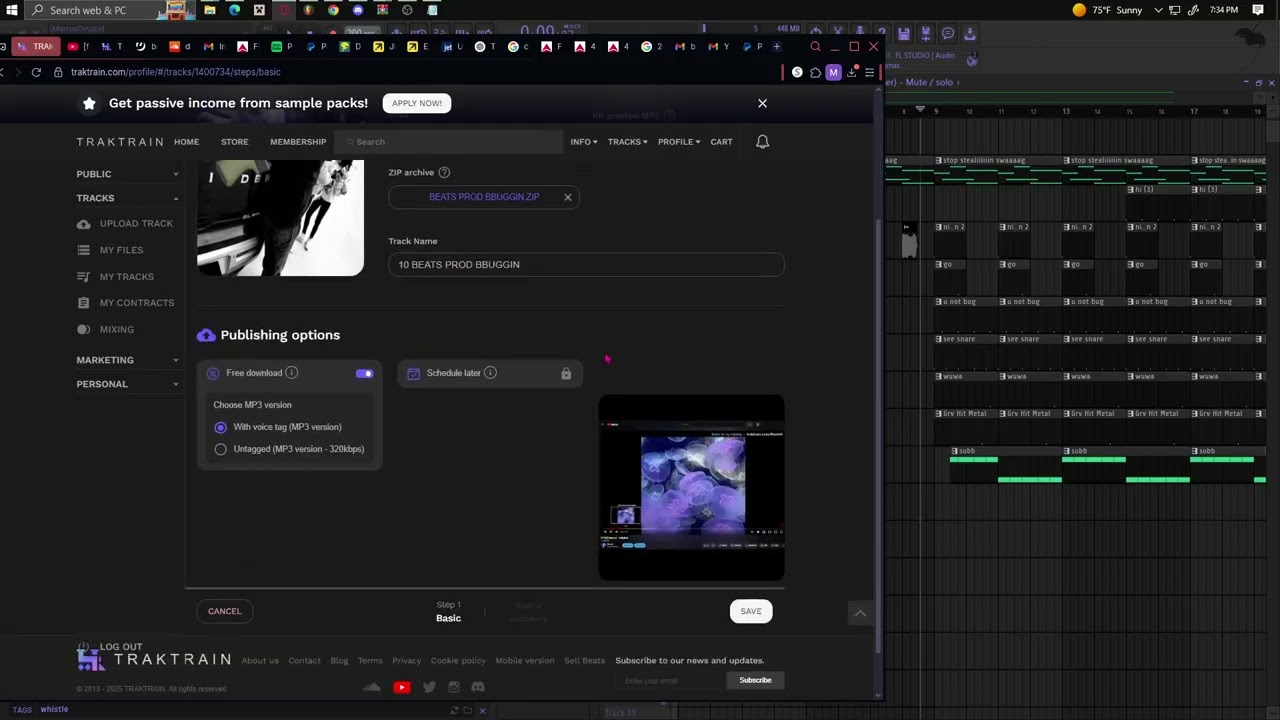Collapse the Tracks sidebar section
This screenshot has width=1280, height=720.
(x=128, y=198)
